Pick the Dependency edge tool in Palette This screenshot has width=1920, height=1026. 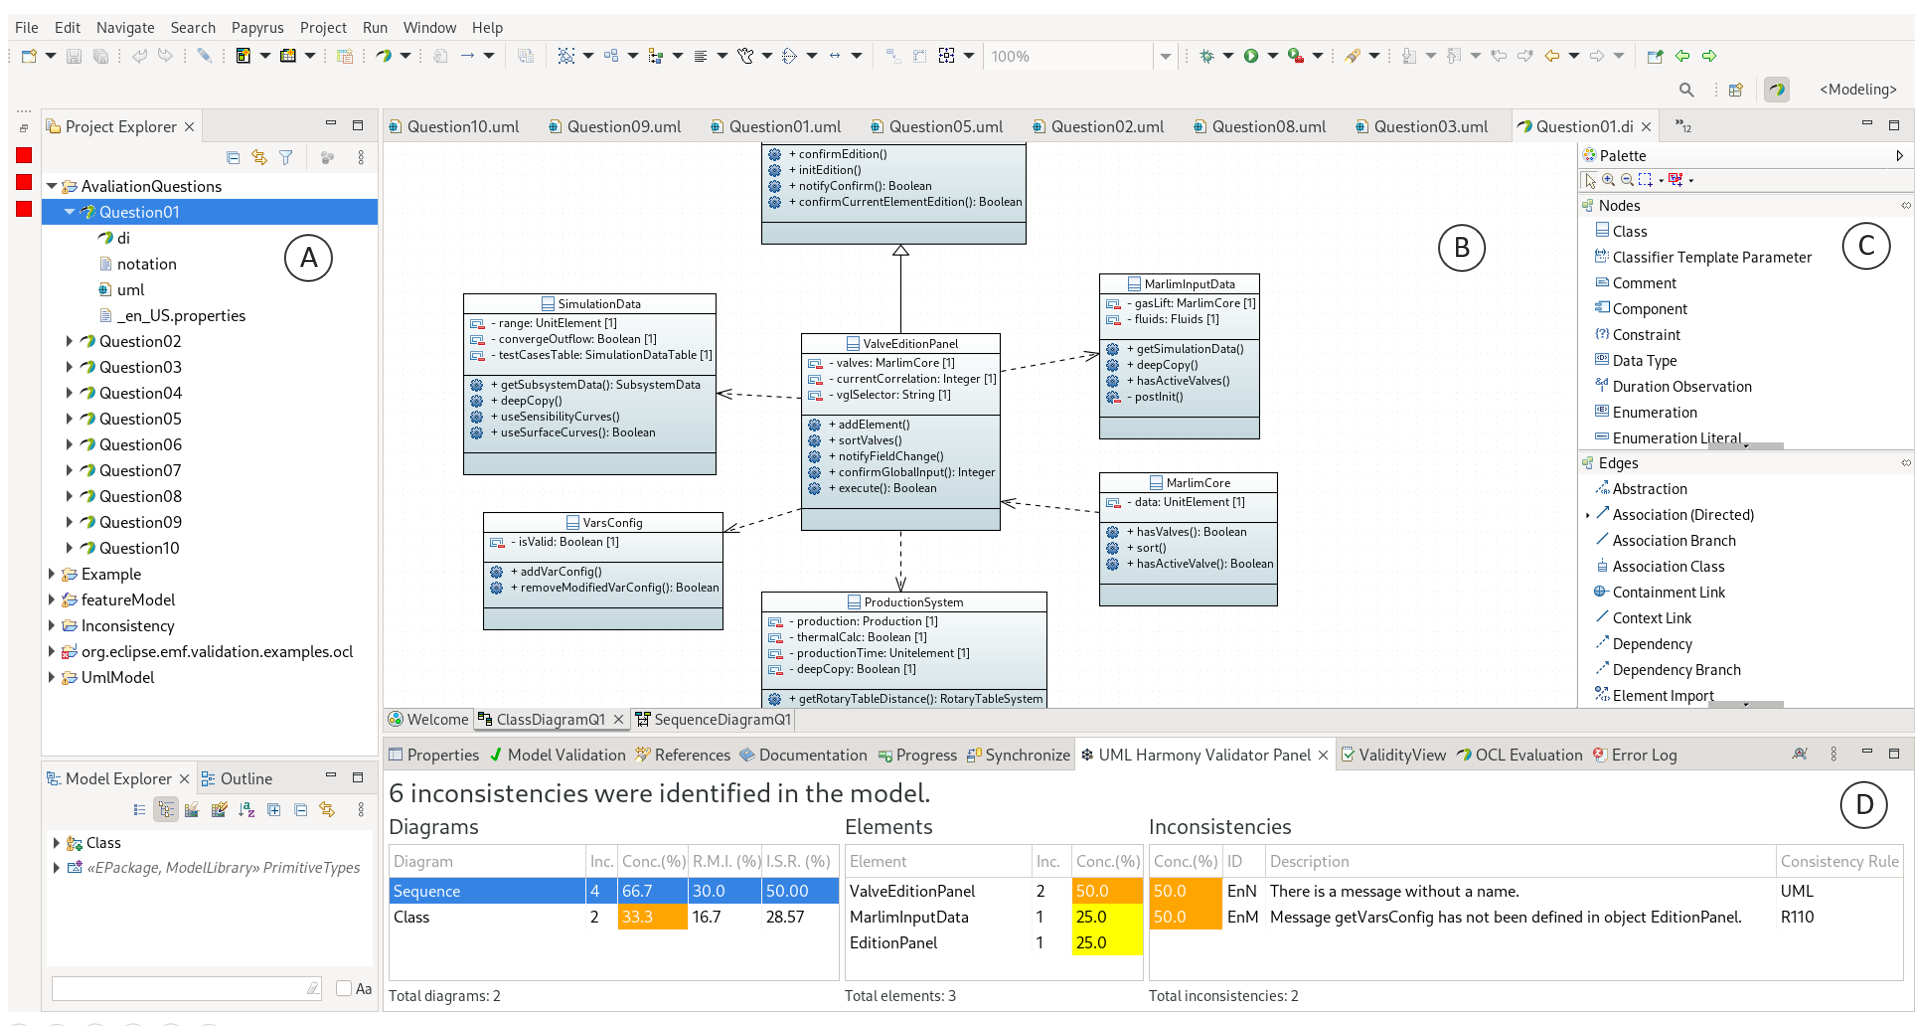click(1651, 644)
